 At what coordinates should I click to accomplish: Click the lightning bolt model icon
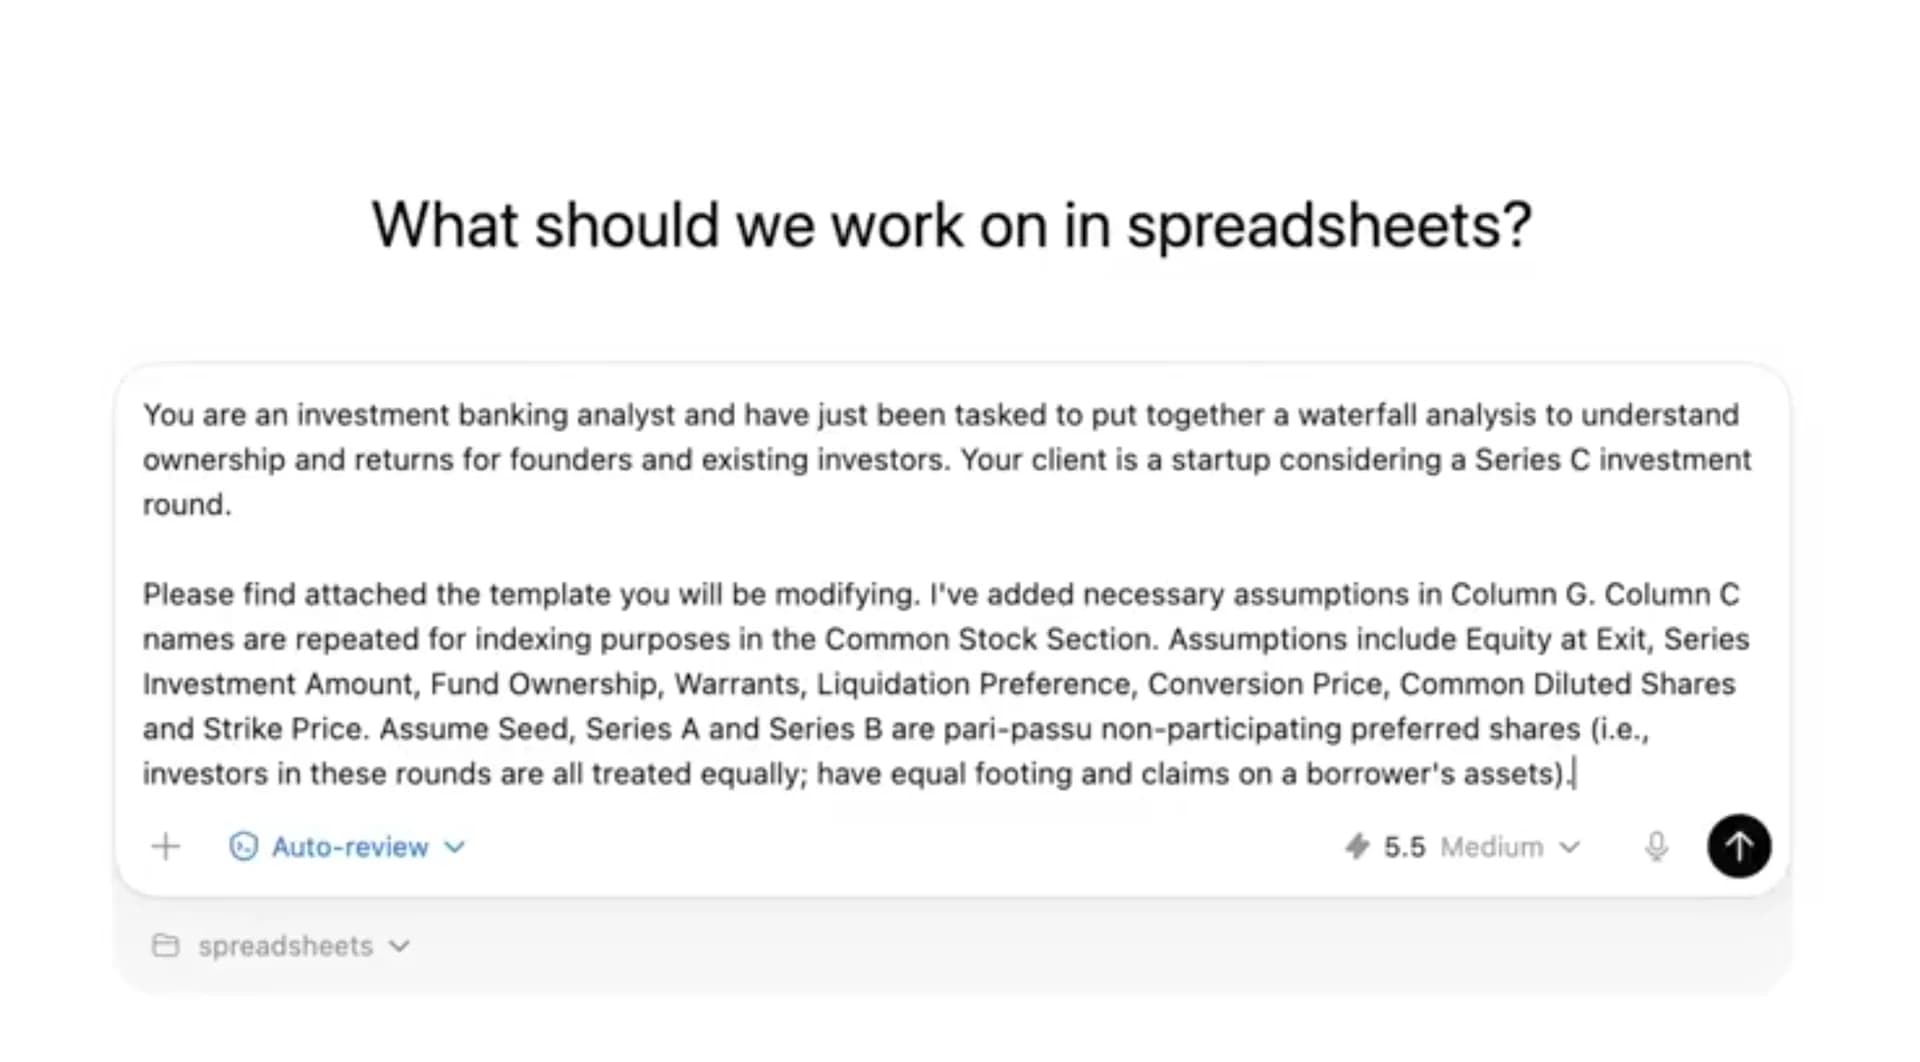(x=1358, y=846)
